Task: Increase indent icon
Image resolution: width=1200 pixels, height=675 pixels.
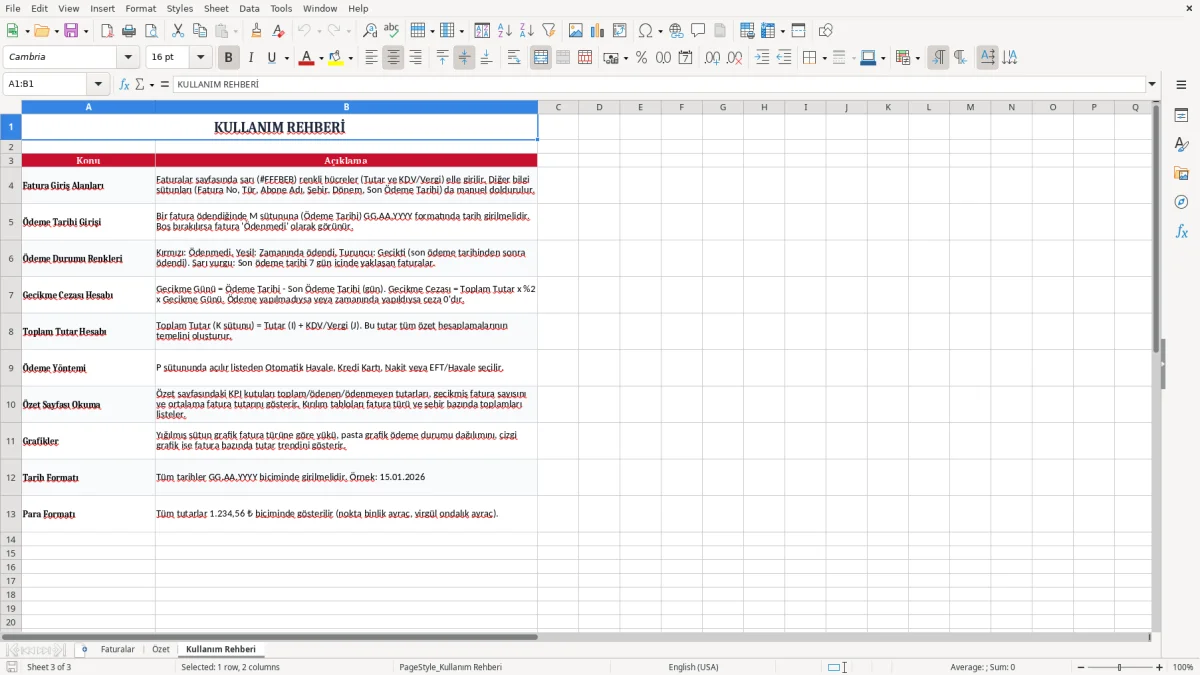Action: pos(762,58)
